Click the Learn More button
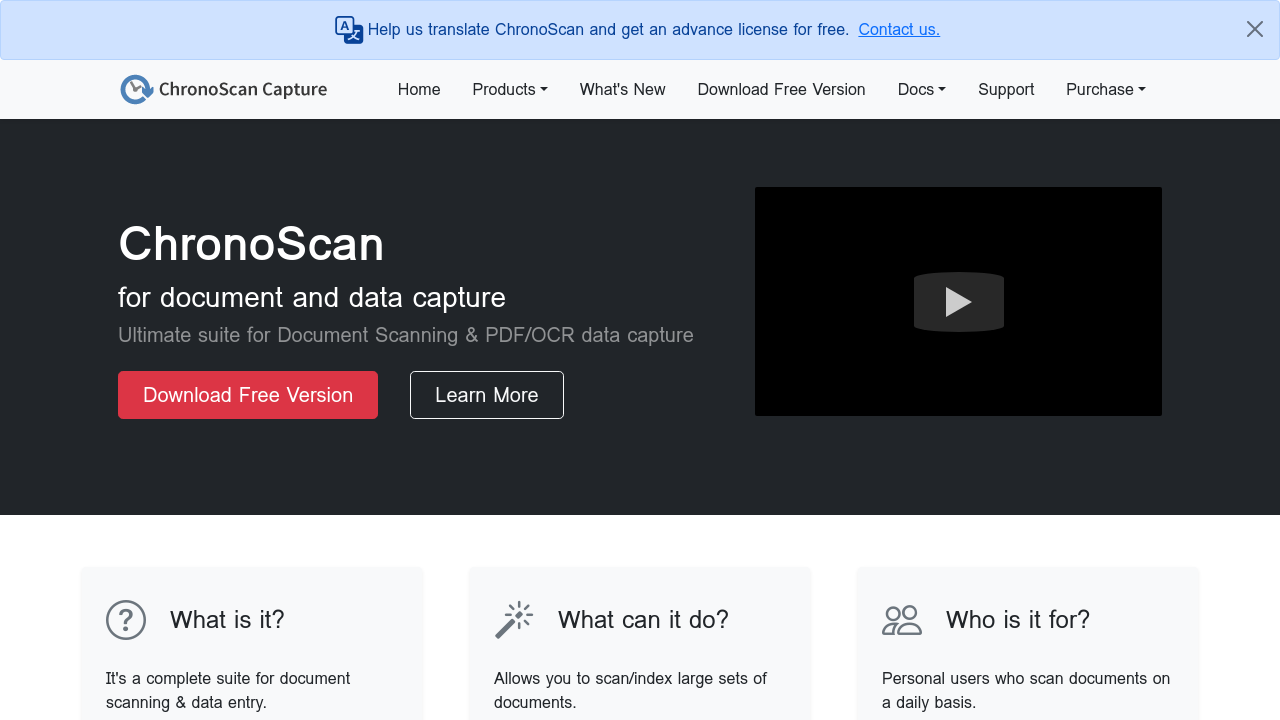 486,395
